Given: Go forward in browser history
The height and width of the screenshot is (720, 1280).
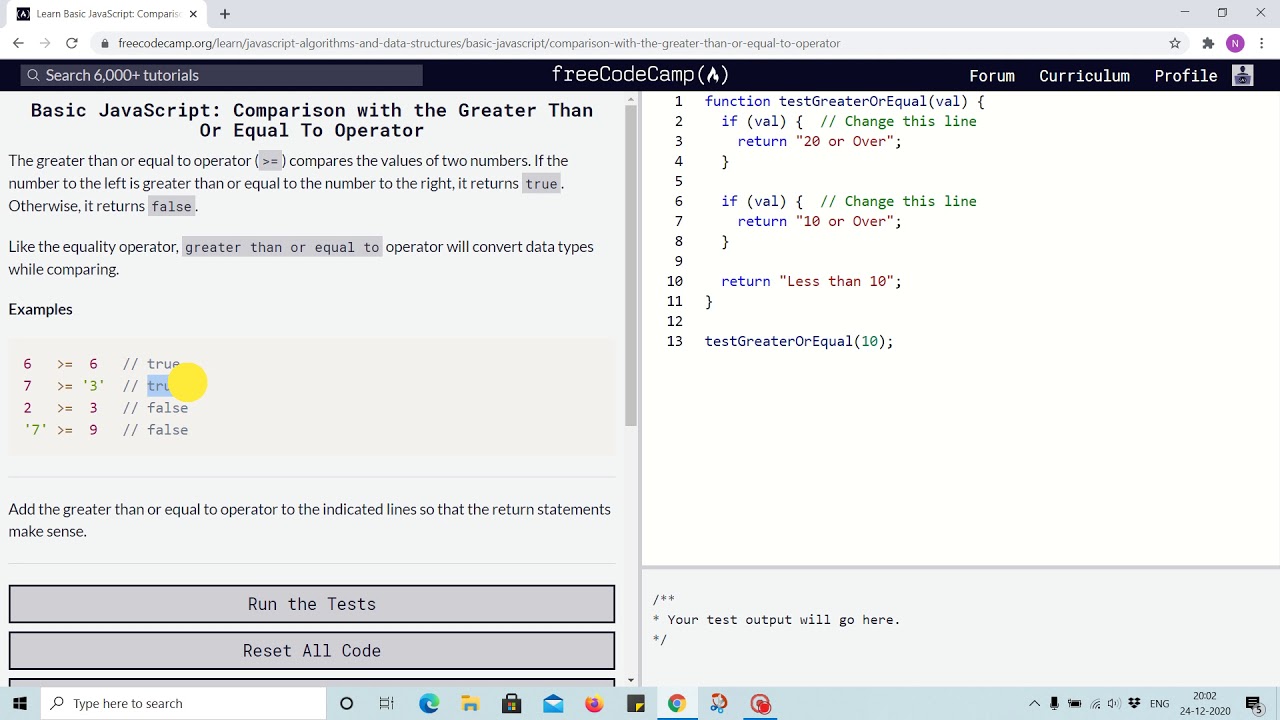Looking at the screenshot, I should pos(45,43).
